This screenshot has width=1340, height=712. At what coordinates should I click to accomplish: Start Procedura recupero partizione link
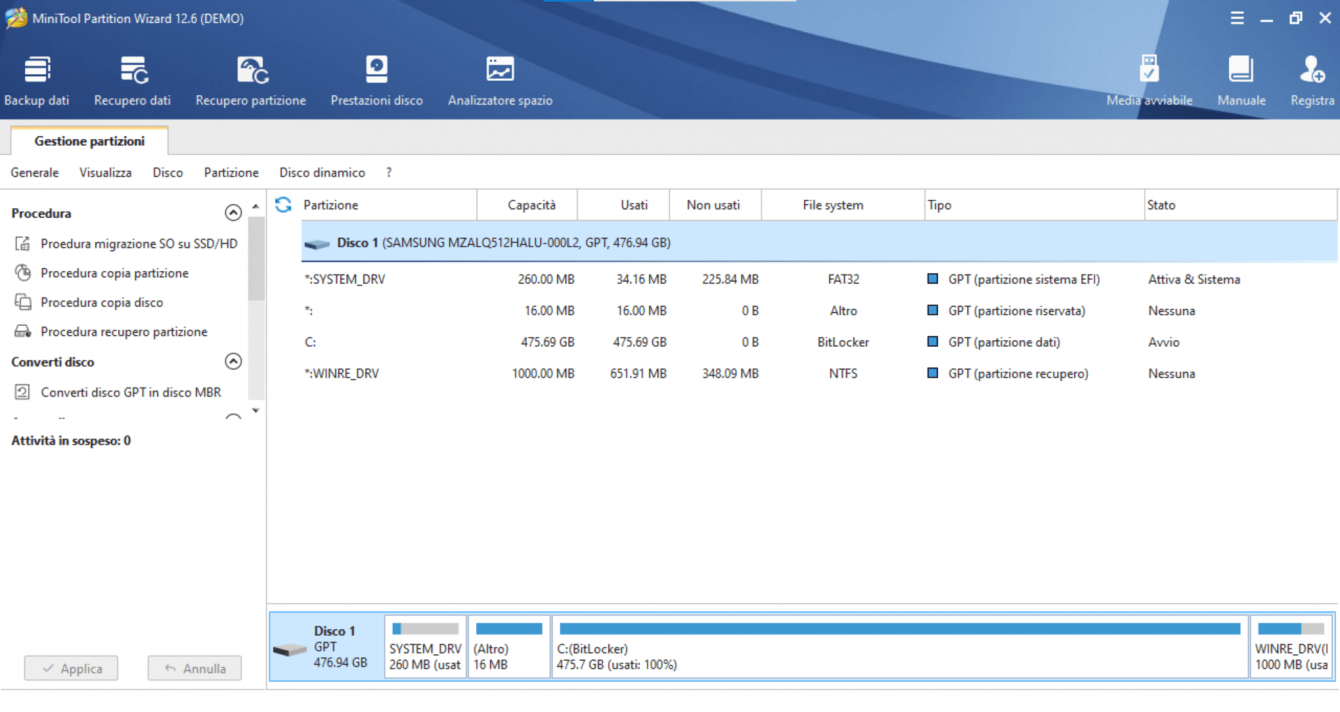tap(124, 332)
